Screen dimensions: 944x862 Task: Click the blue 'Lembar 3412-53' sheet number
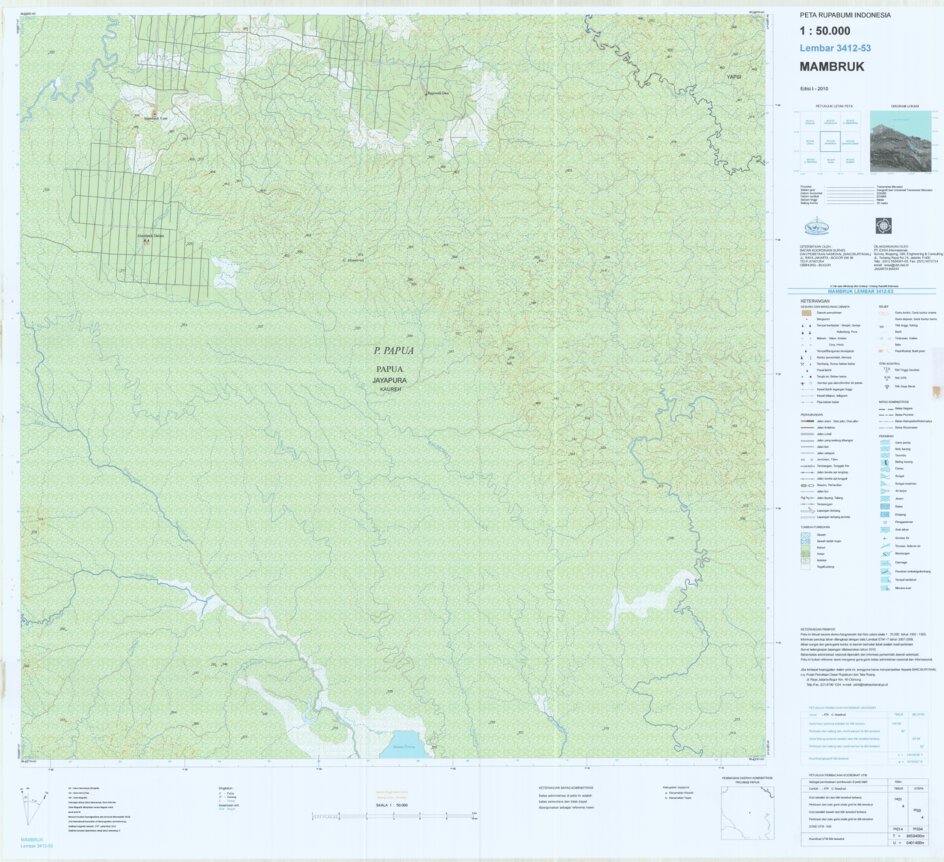[835, 49]
